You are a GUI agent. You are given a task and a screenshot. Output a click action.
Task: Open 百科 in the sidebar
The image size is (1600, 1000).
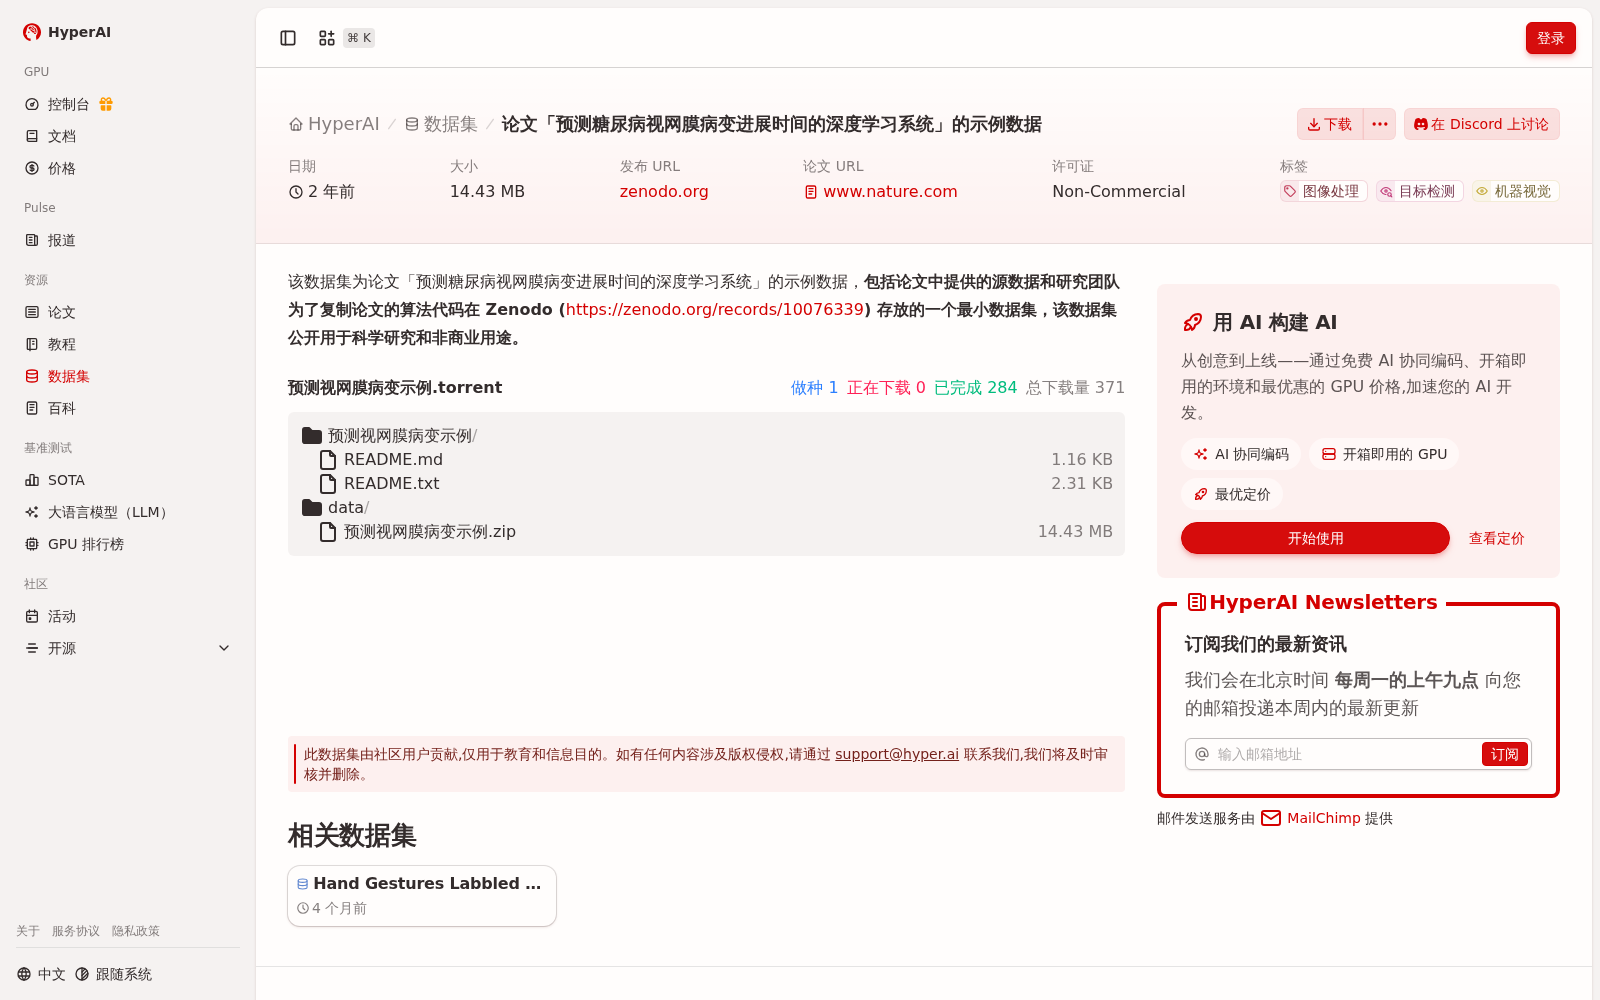128,408
